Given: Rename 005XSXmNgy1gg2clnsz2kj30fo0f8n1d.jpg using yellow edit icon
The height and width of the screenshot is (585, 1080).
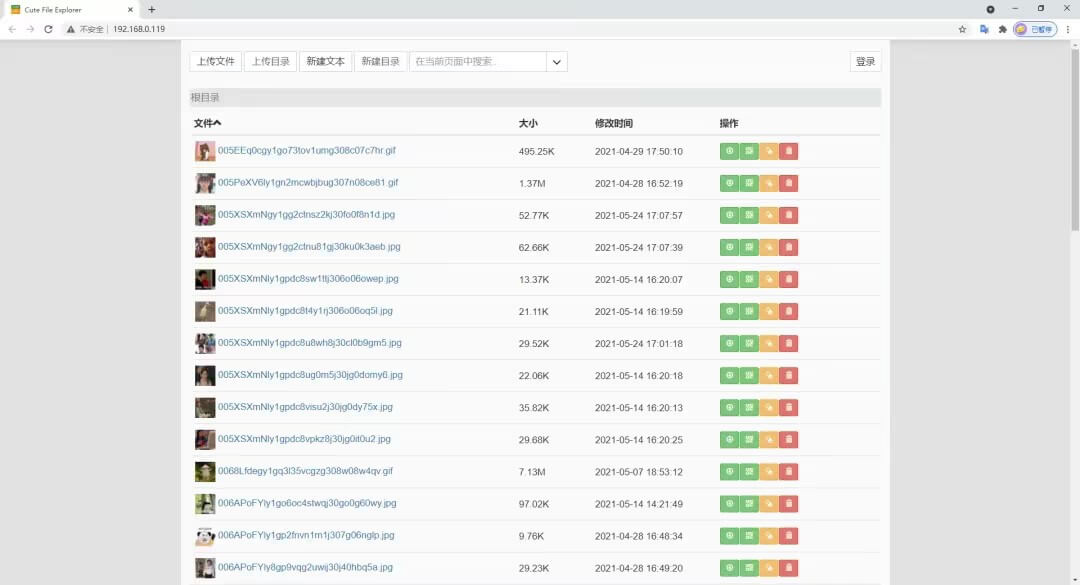Looking at the screenshot, I should tap(769, 214).
